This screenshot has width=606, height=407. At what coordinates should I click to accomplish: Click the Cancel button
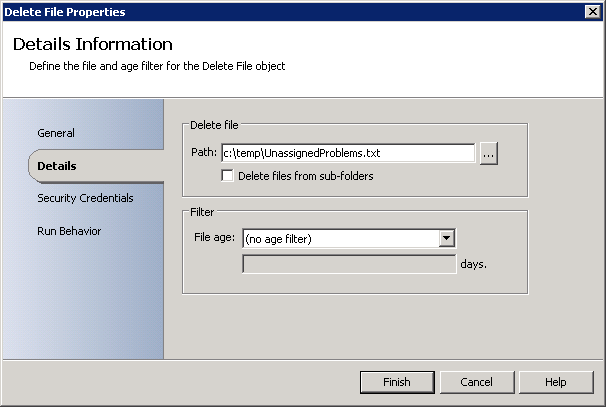coord(476,382)
